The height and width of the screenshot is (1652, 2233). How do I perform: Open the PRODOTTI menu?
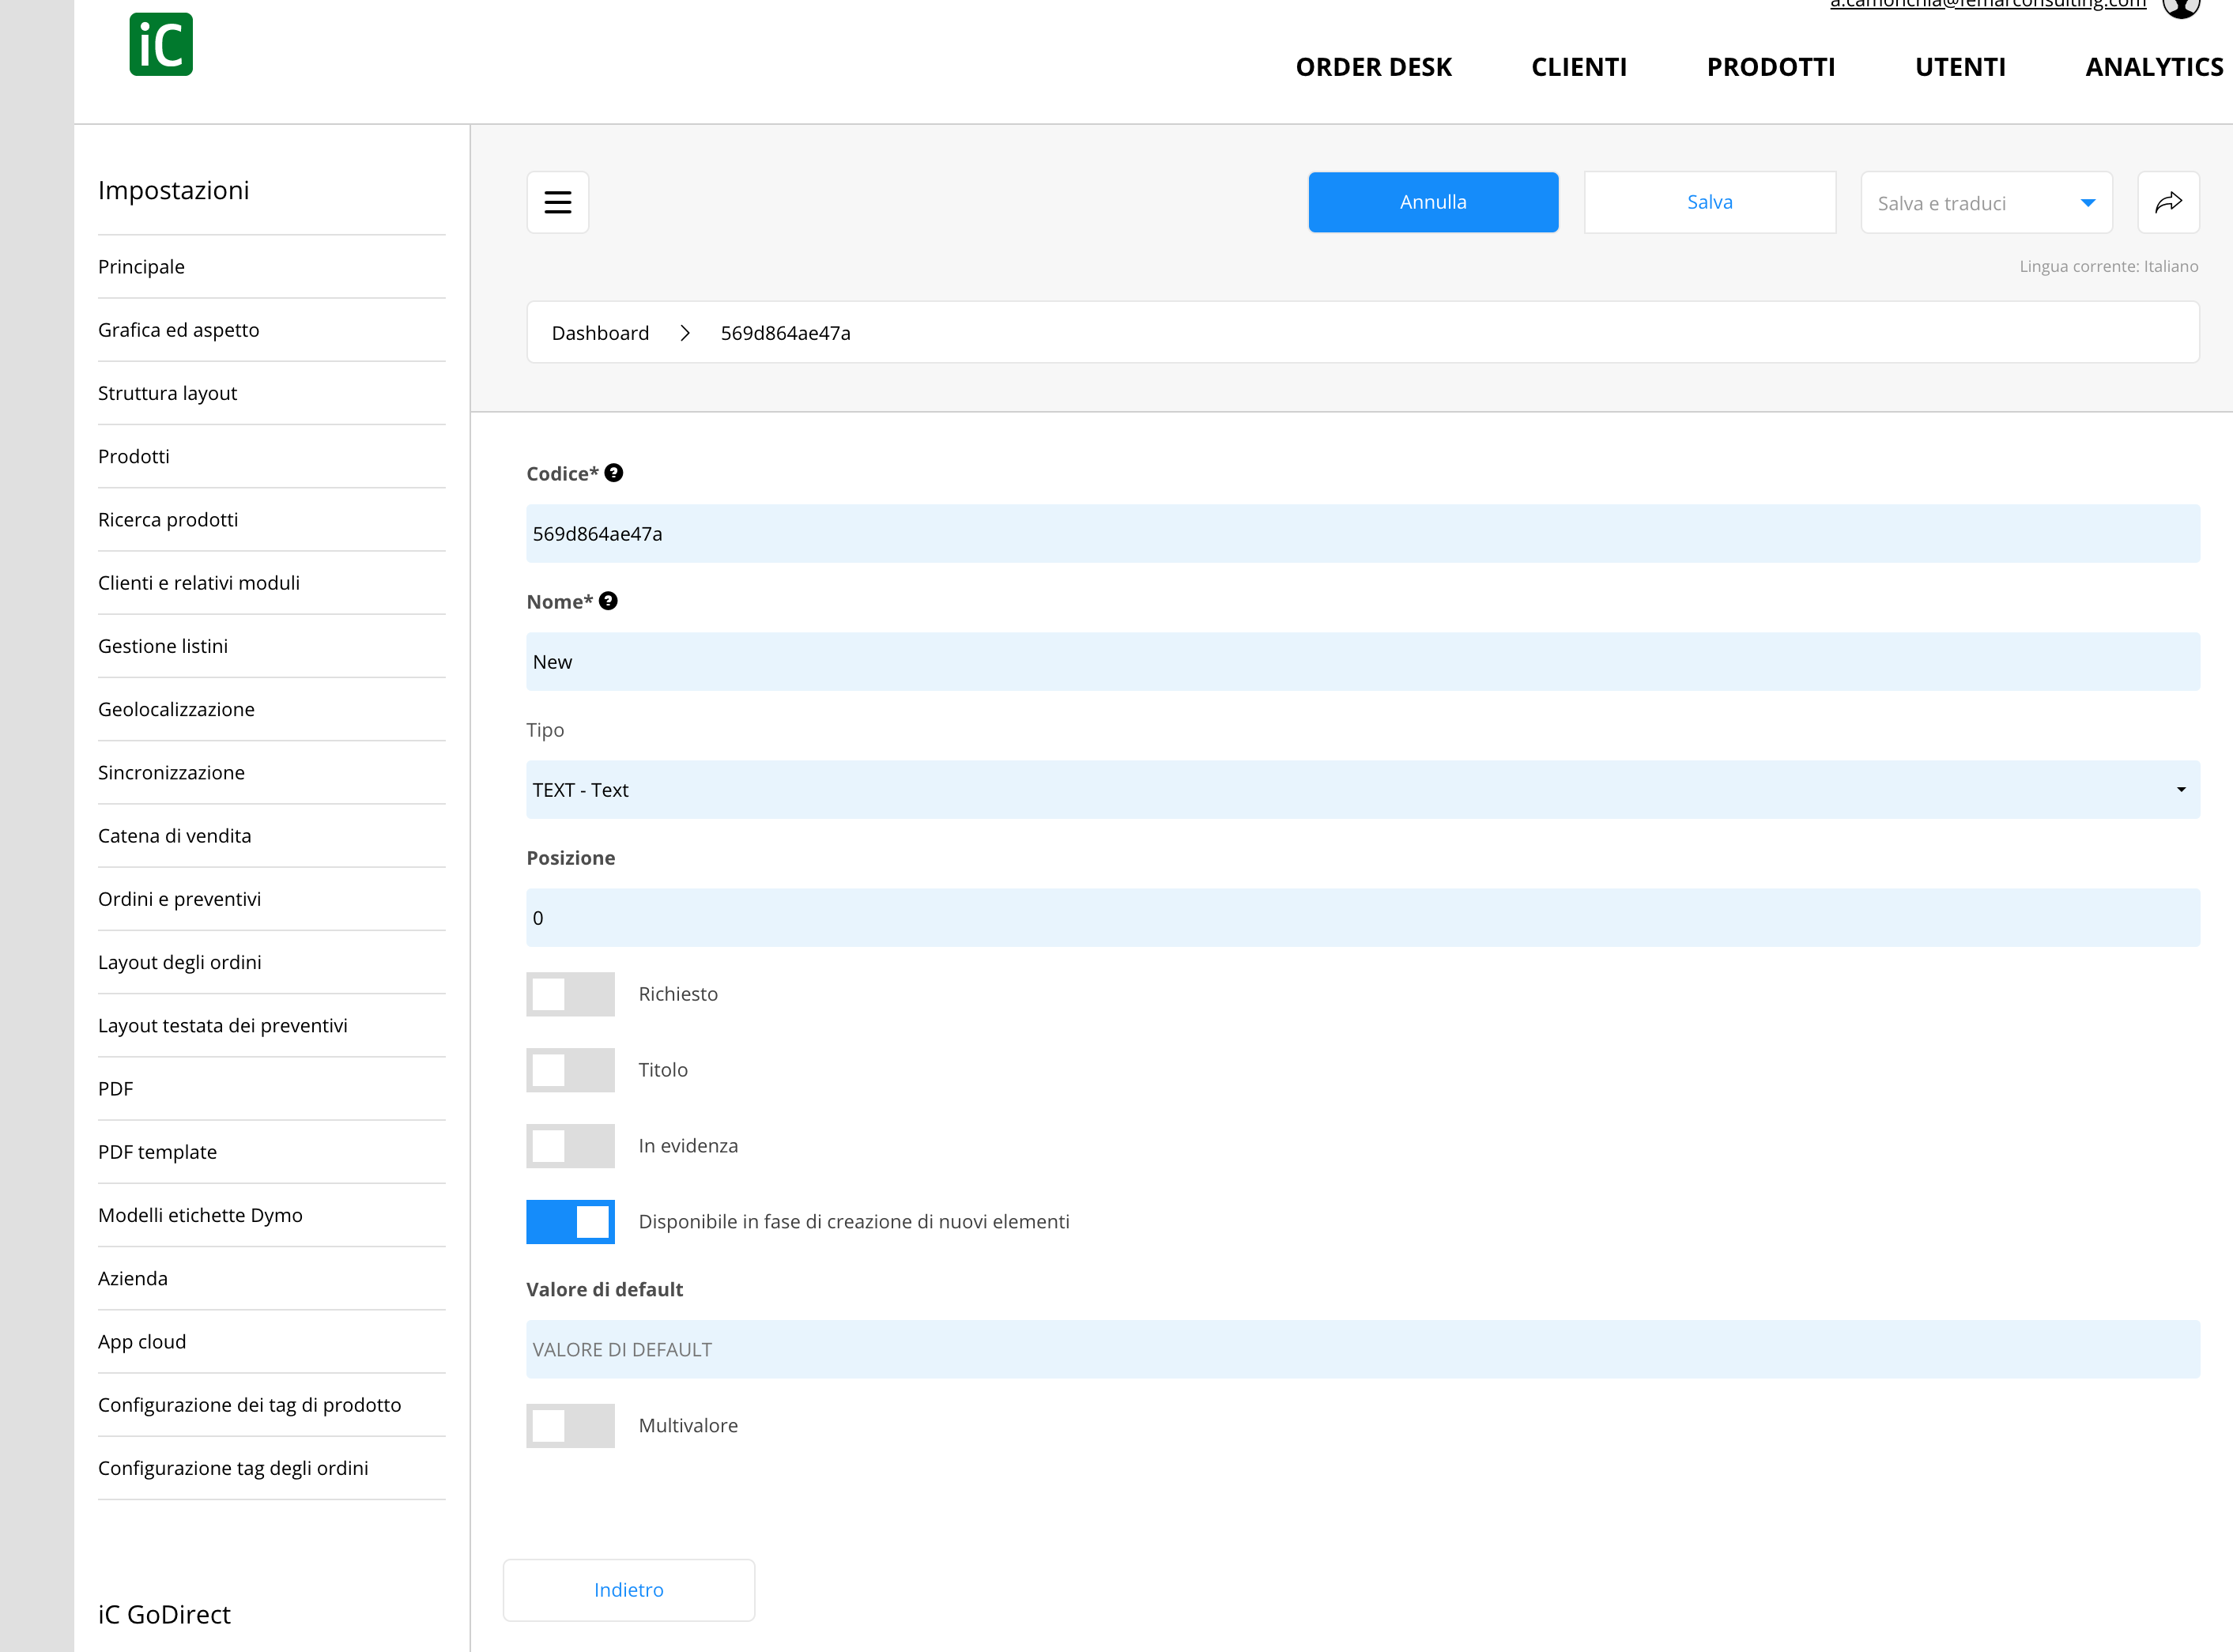[x=1770, y=67]
